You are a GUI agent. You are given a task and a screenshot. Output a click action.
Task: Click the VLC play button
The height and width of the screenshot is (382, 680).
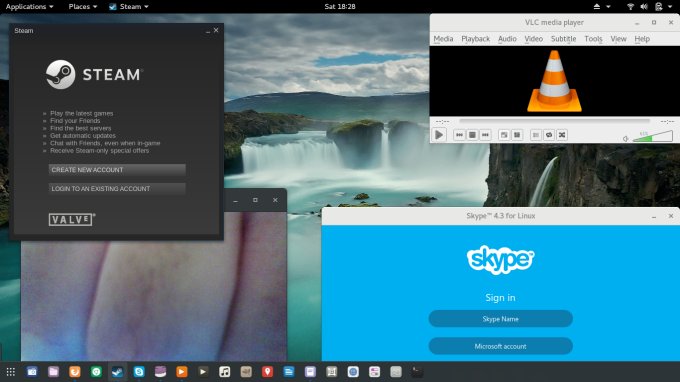[x=439, y=135]
